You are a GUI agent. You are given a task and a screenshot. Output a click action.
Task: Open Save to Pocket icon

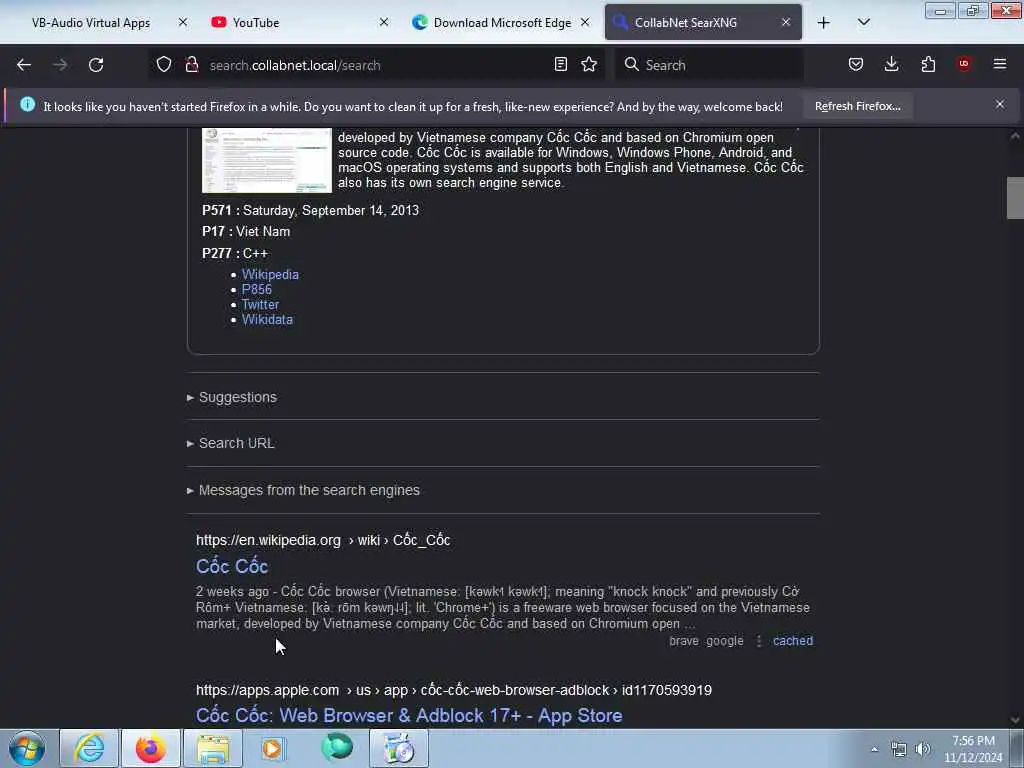click(856, 65)
